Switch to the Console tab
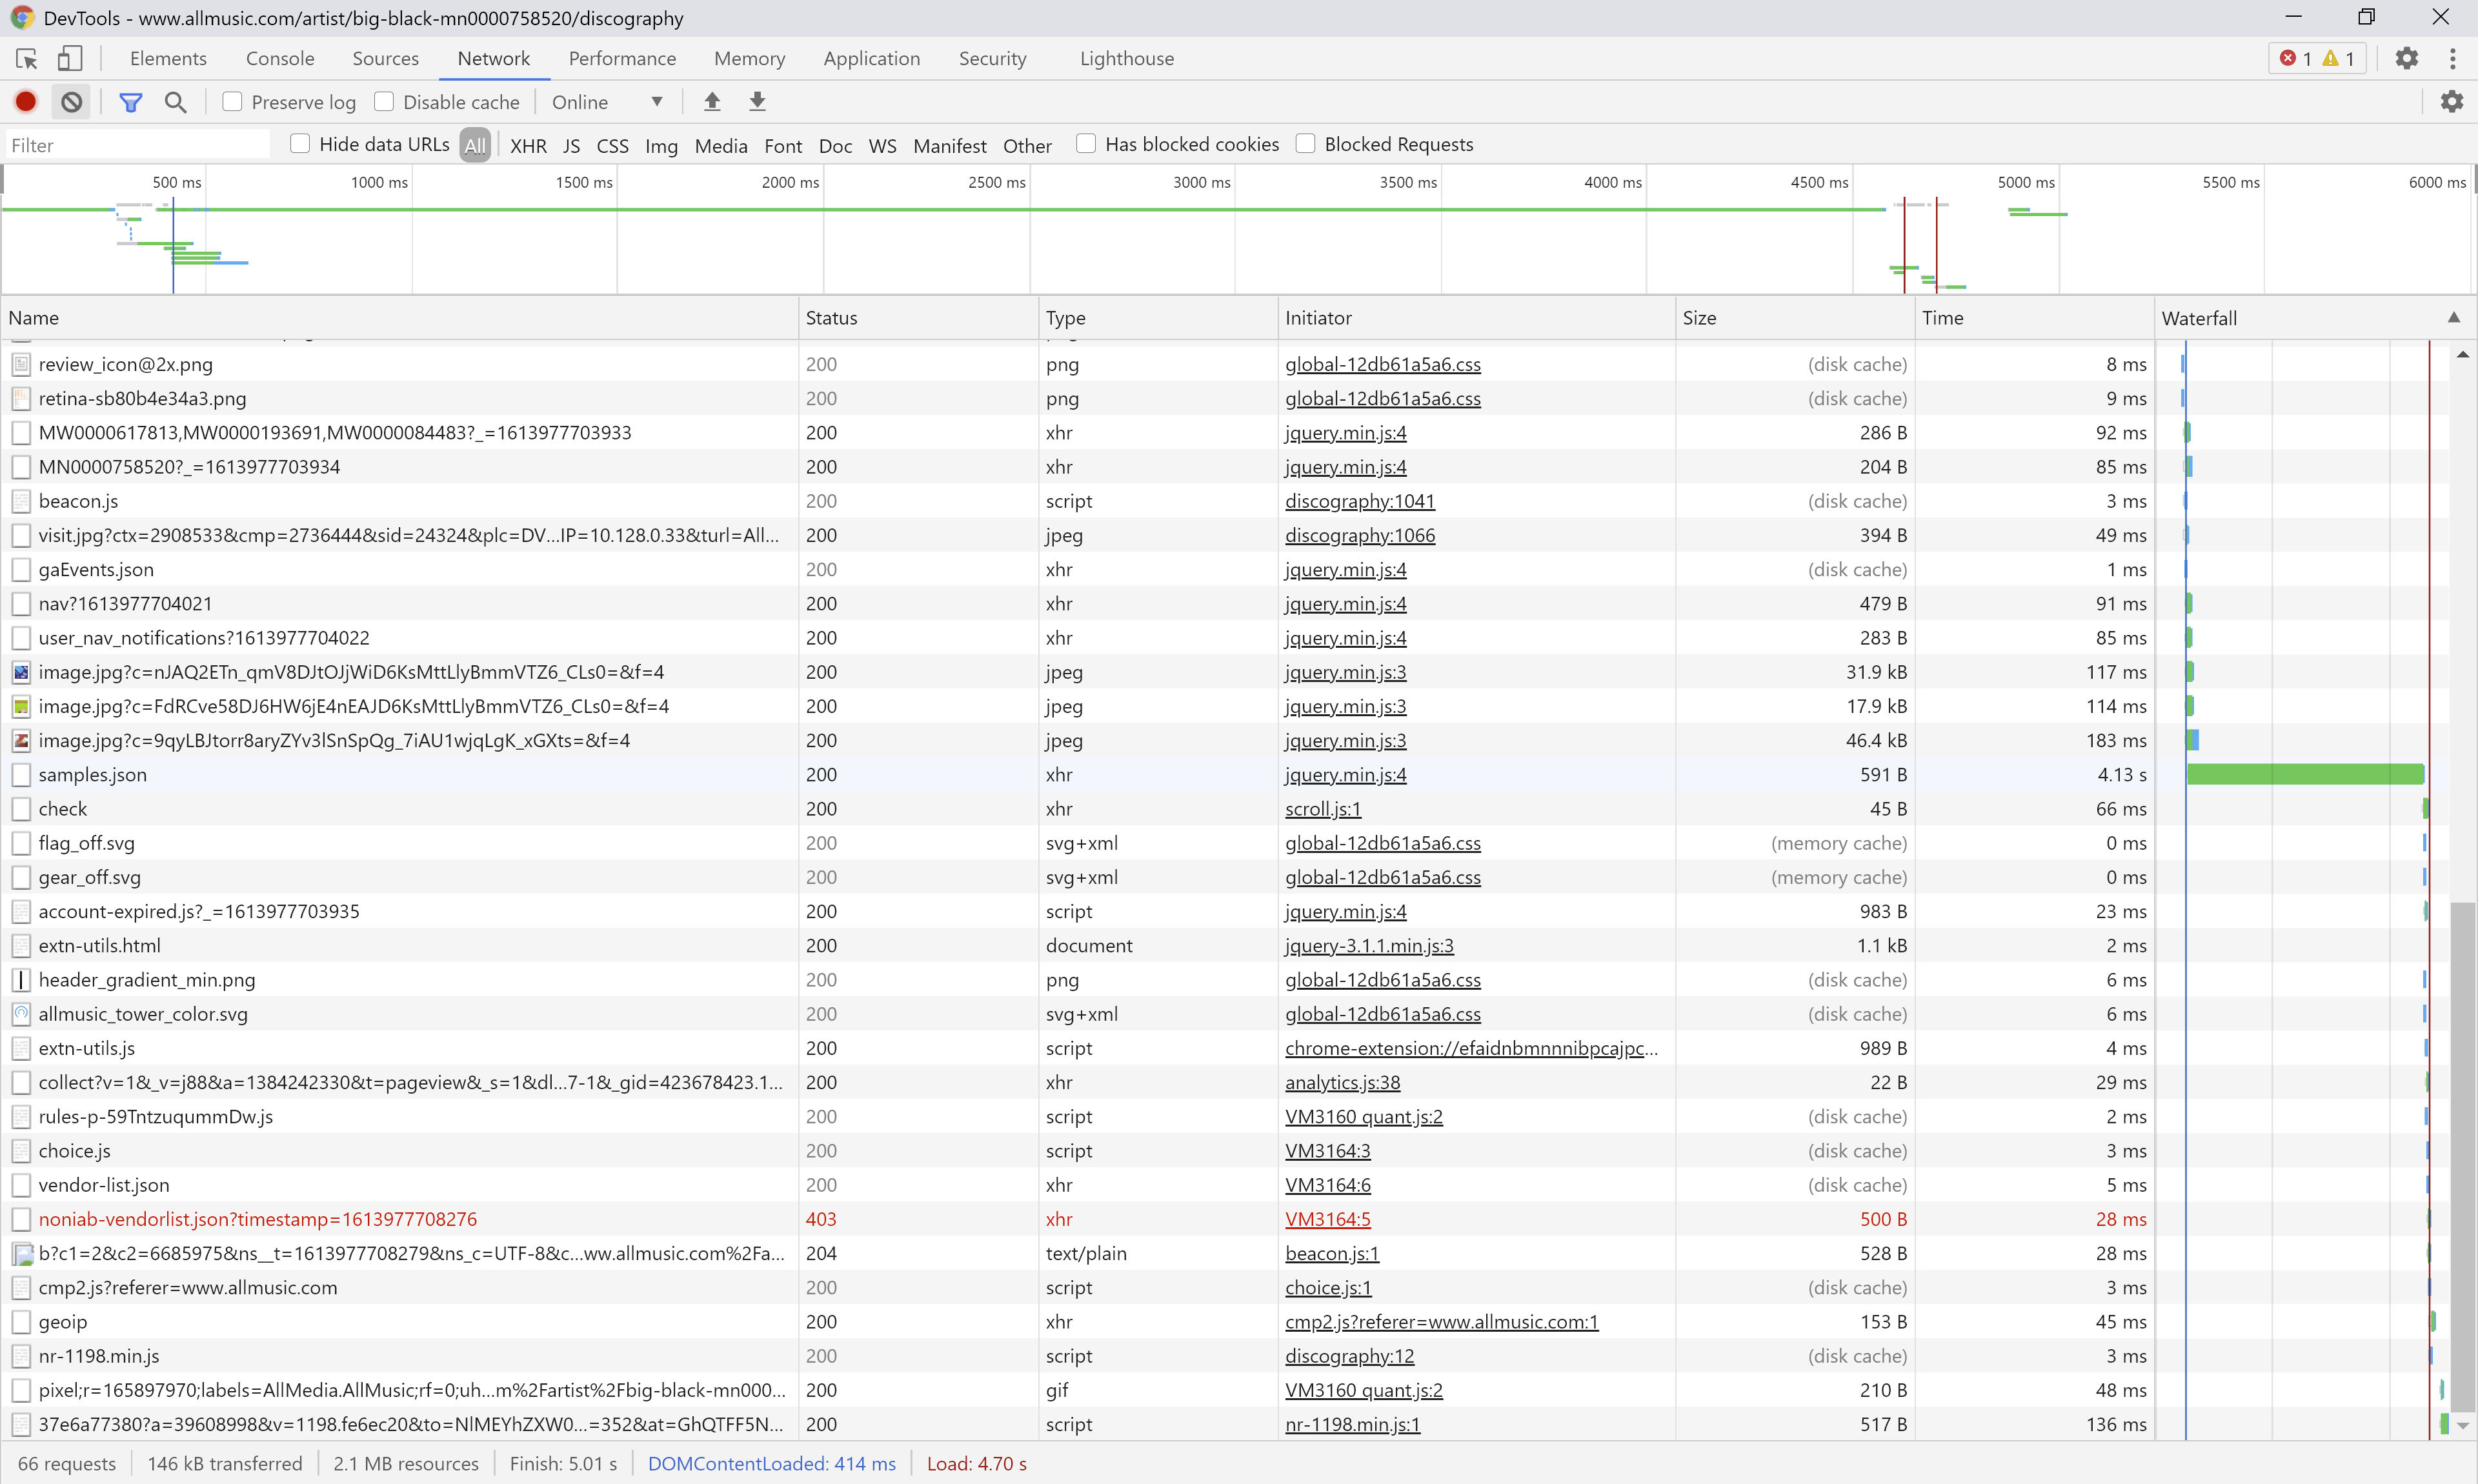2478x1484 pixels. (280, 59)
